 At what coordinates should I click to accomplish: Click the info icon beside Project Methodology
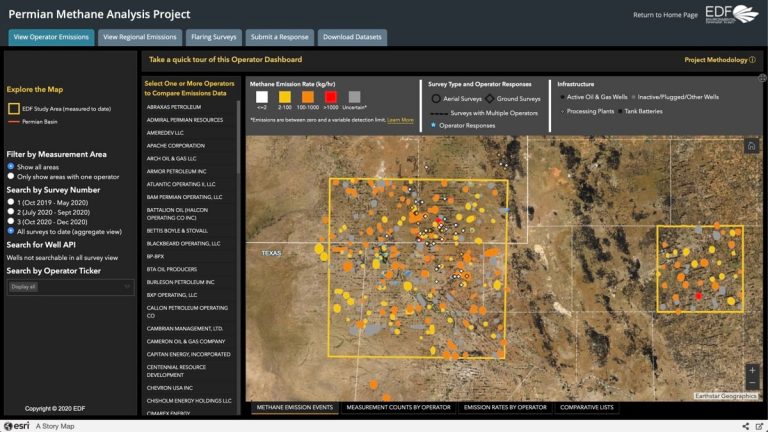[x=752, y=60]
